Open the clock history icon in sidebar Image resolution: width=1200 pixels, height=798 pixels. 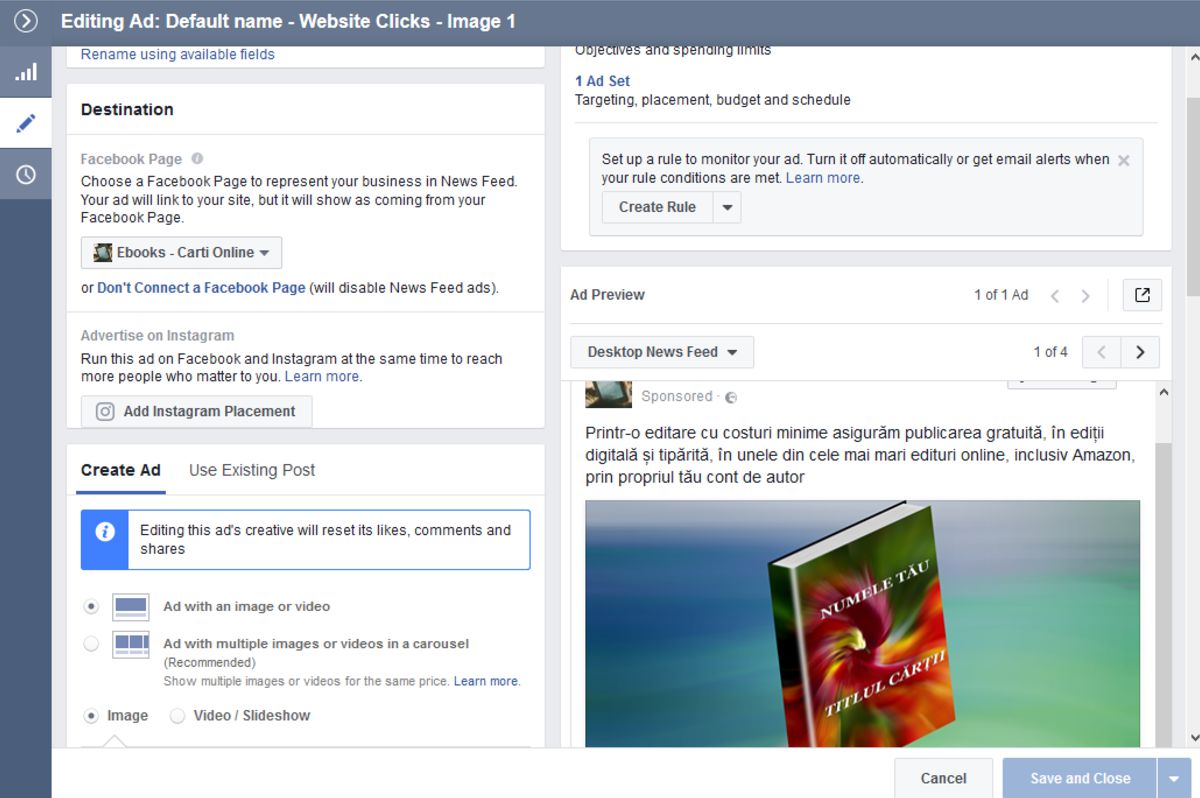[x=25, y=174]
